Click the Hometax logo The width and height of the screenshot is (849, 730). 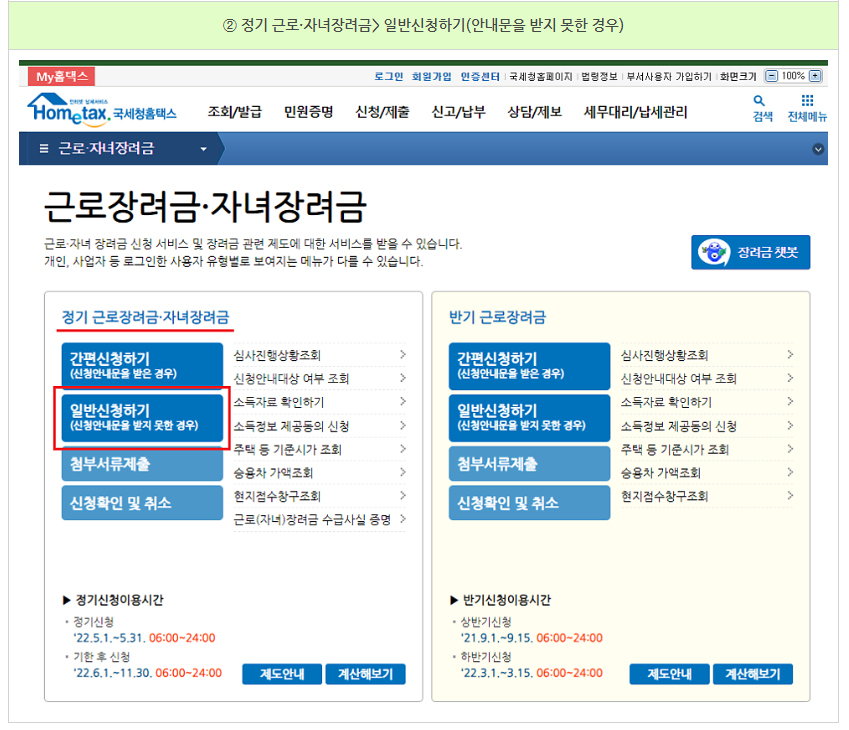click(102, 109)
